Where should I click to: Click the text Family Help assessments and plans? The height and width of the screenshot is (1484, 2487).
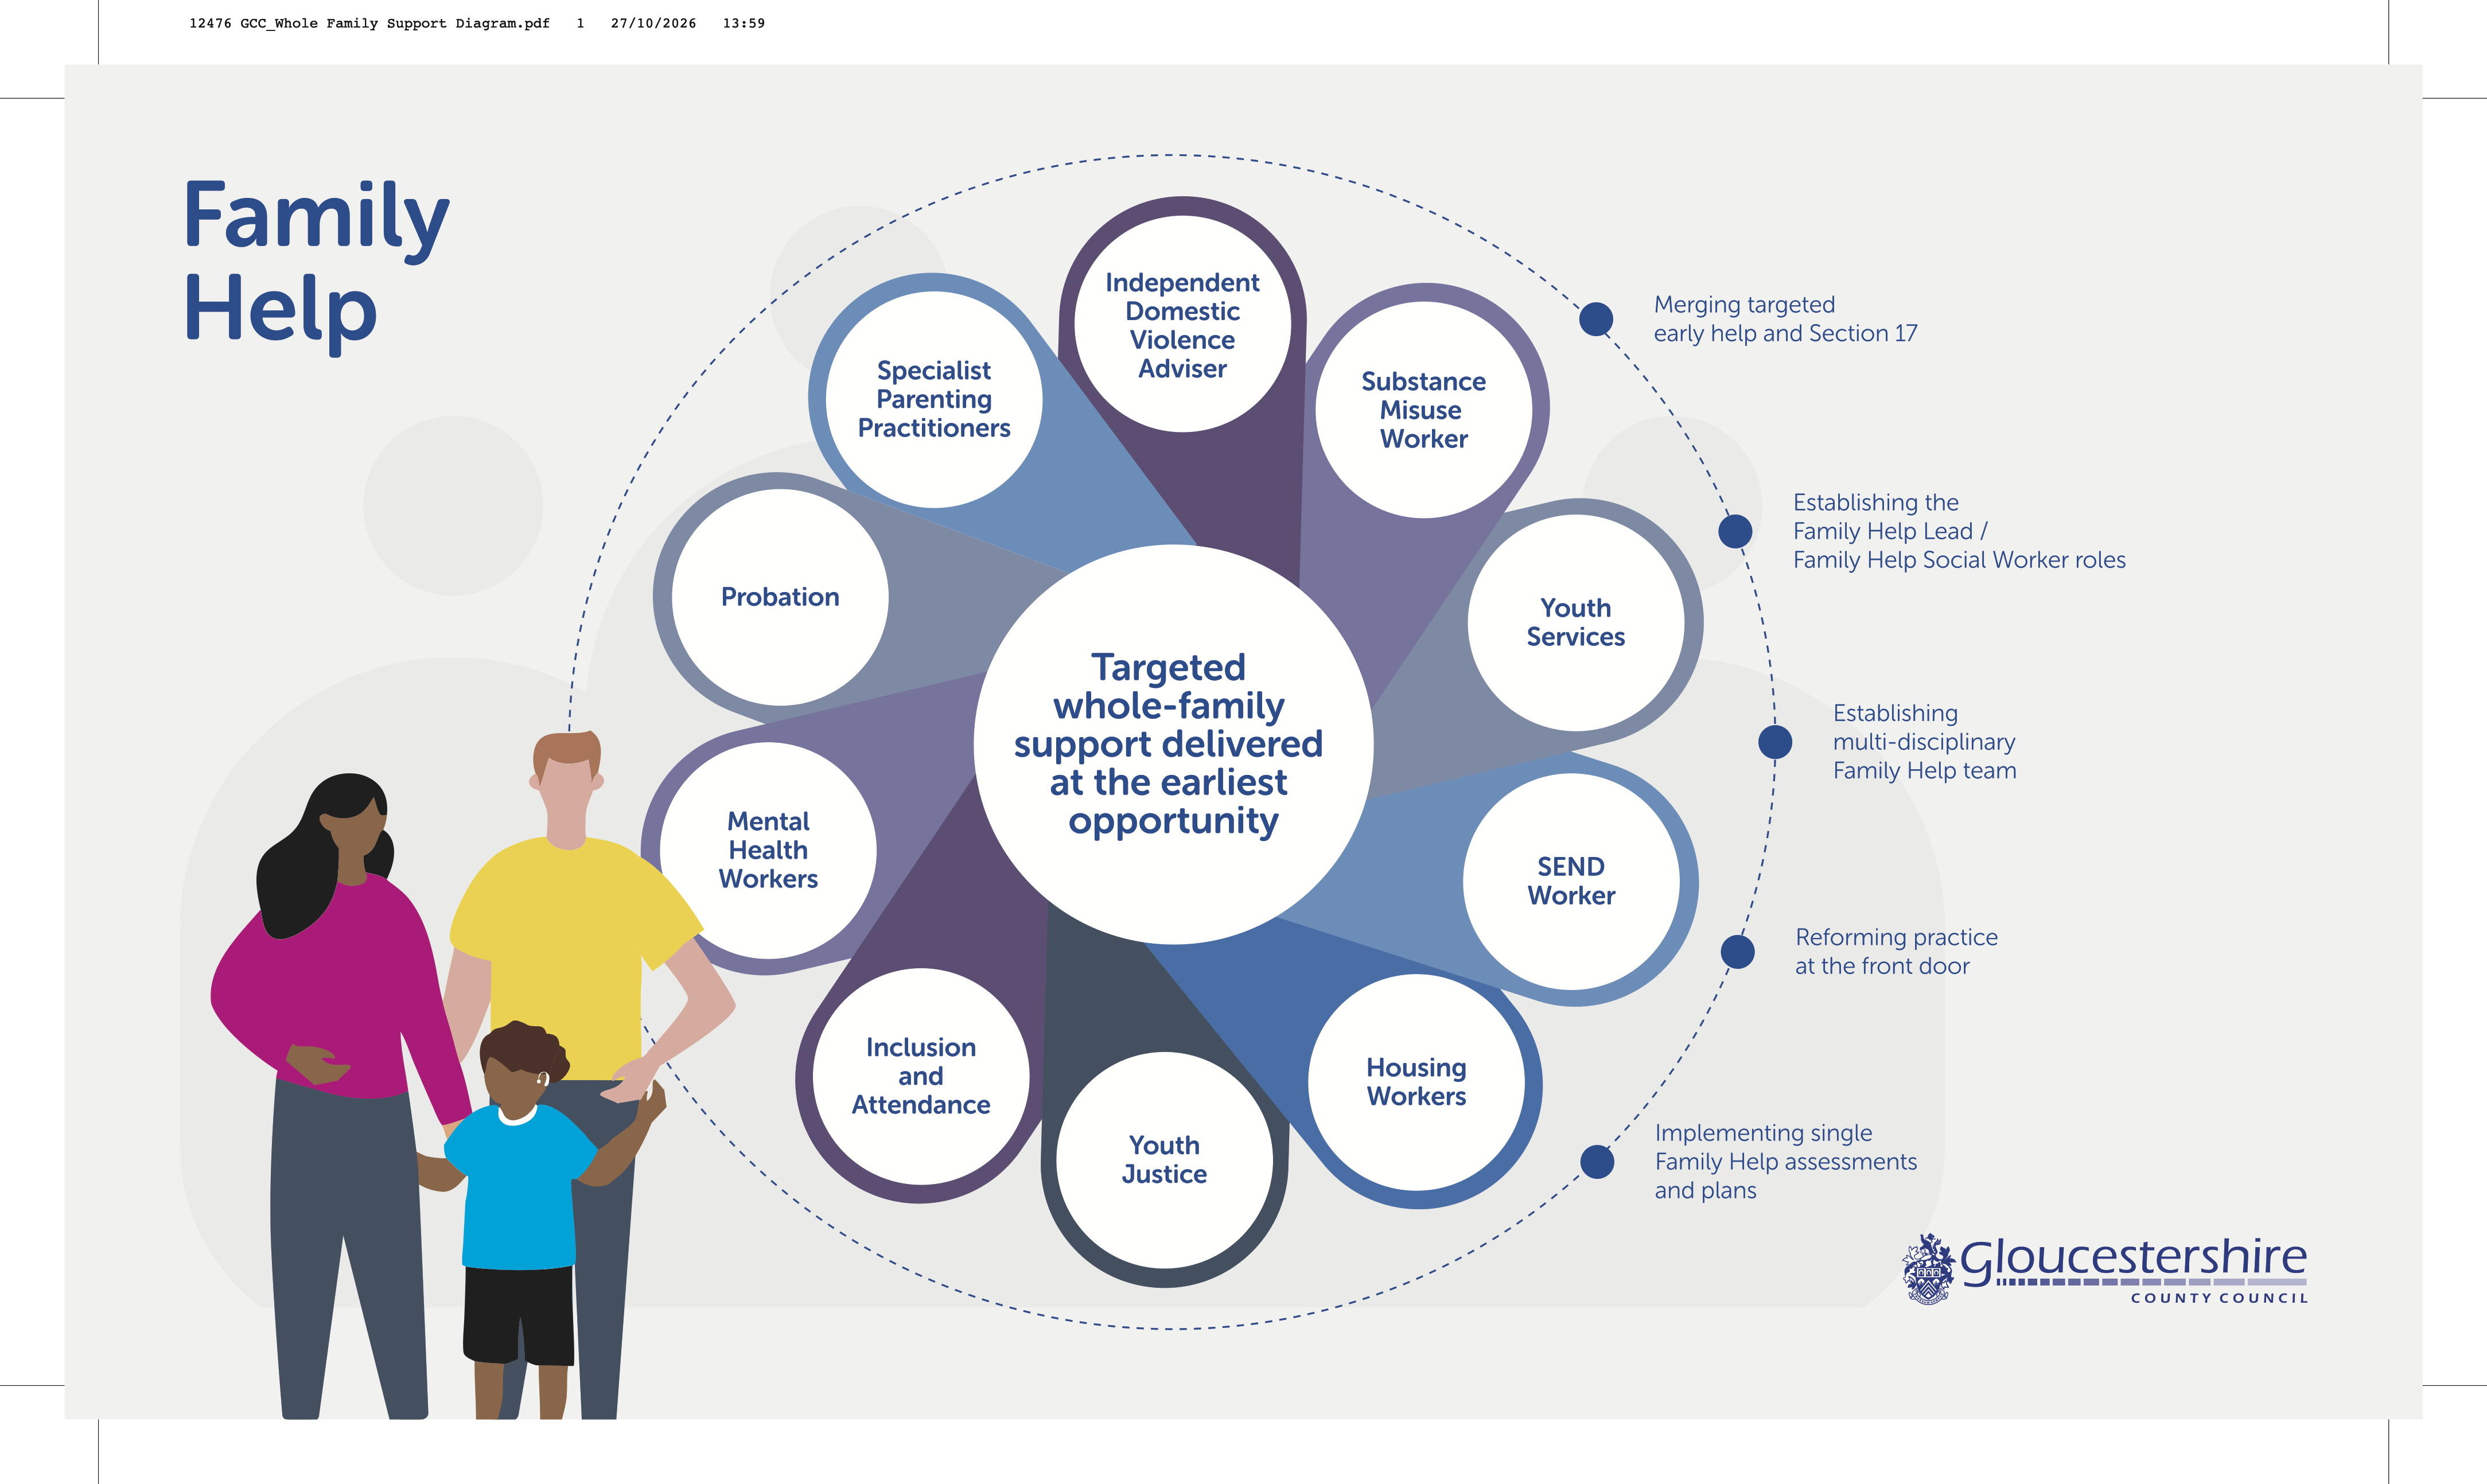pos(1785,1176)
